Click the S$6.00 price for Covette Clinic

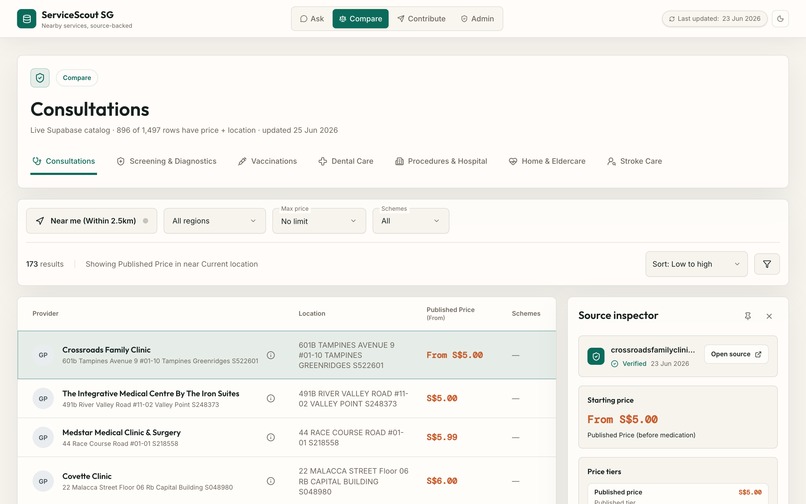pos(442,481)
